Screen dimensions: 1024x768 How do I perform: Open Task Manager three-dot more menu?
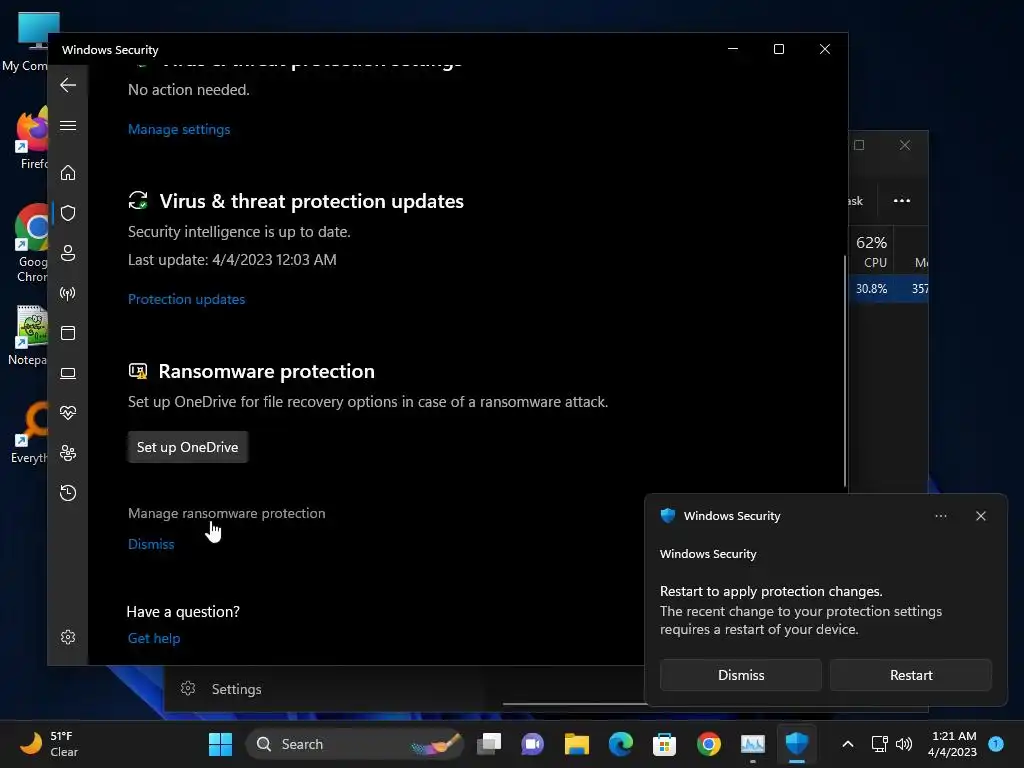902,200
